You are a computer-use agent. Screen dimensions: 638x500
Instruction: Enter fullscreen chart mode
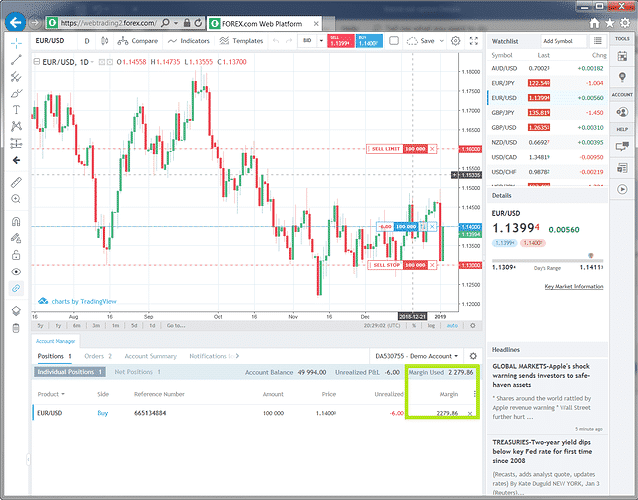[x=474, y=41]
